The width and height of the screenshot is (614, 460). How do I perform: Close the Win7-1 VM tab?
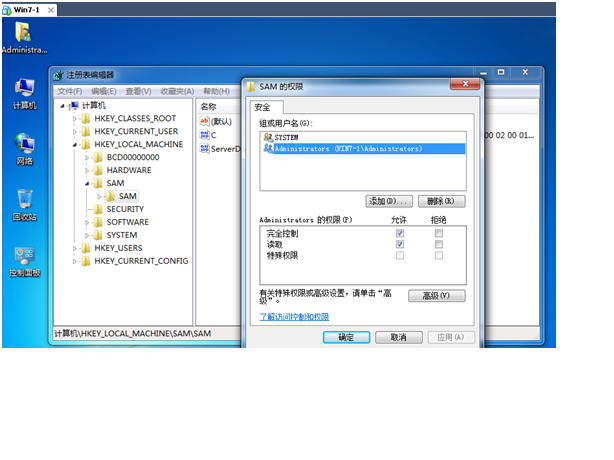51,10
